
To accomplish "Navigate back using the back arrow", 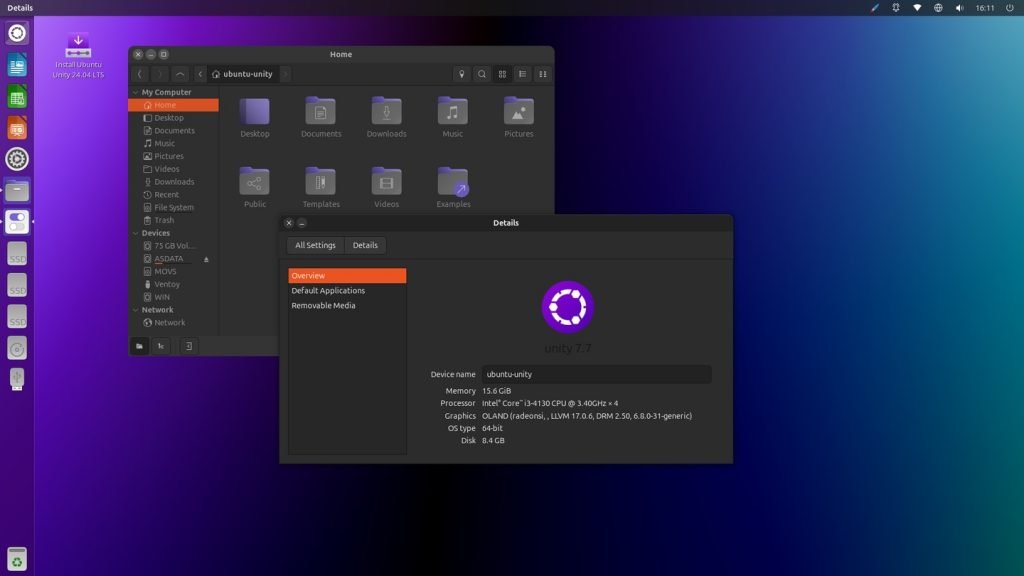I will [x=139, y=73].
